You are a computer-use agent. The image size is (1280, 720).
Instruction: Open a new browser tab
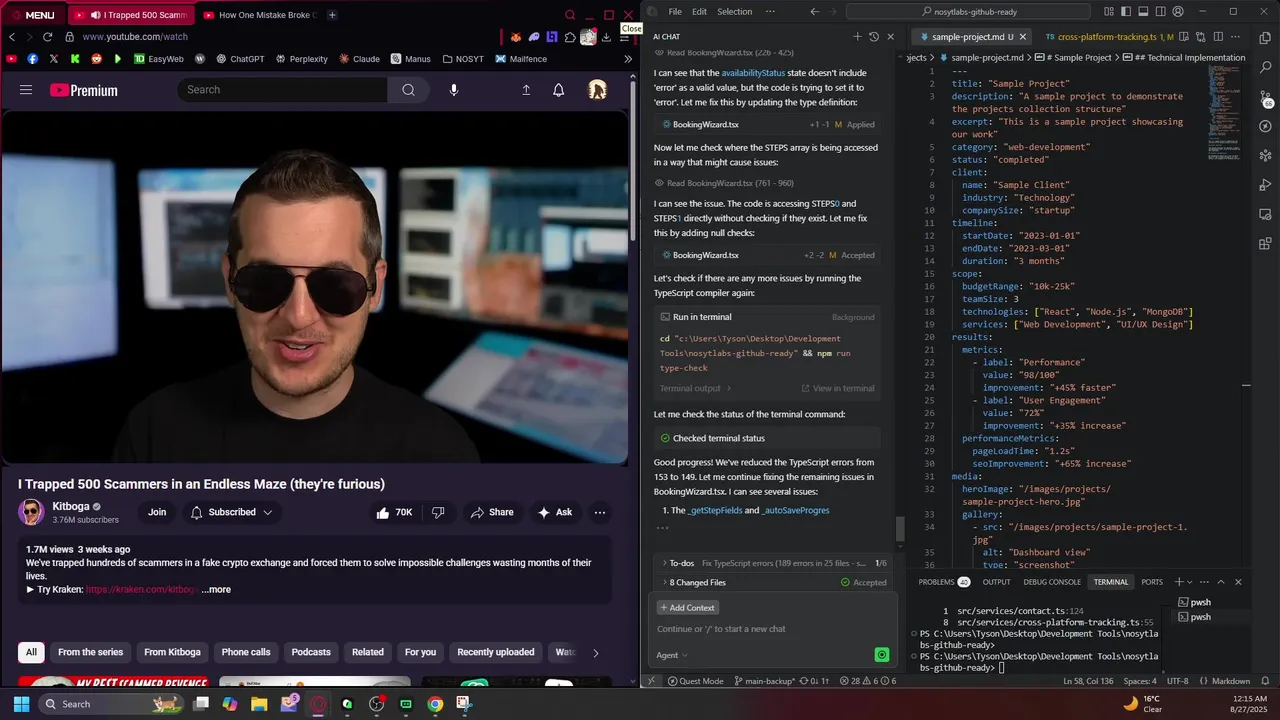pos(332,15)
